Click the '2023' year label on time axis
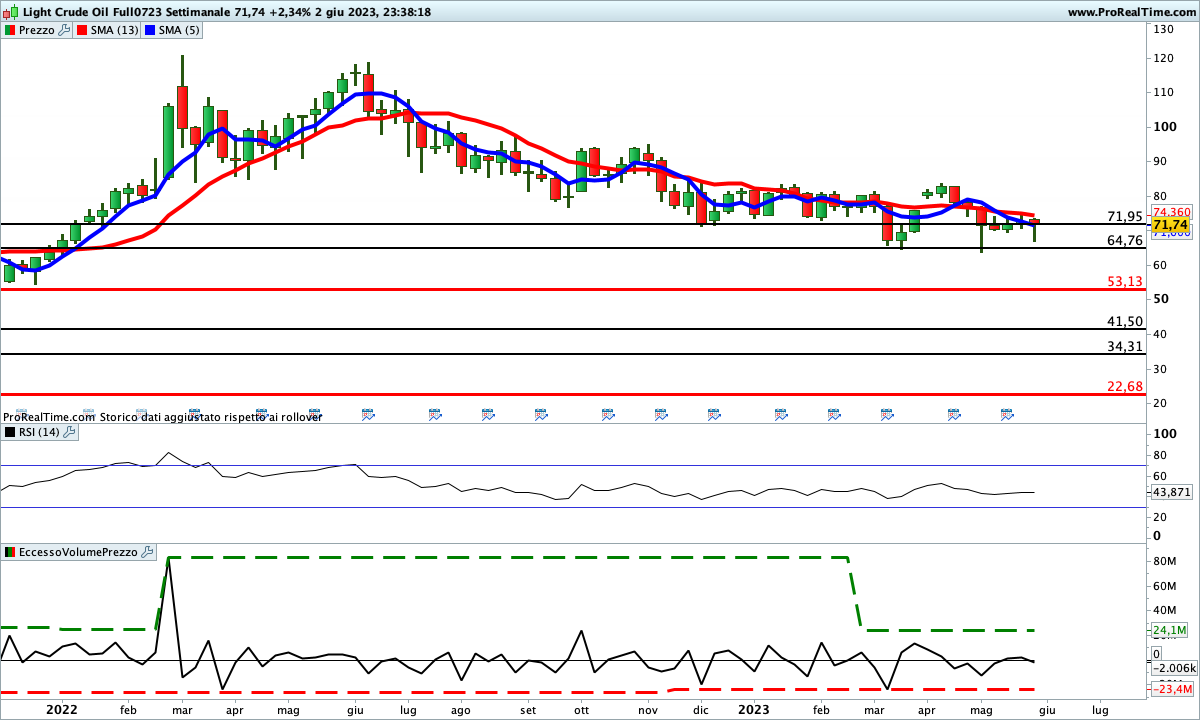This screenshot has height=720, width=1200. [x=753, y=709]
